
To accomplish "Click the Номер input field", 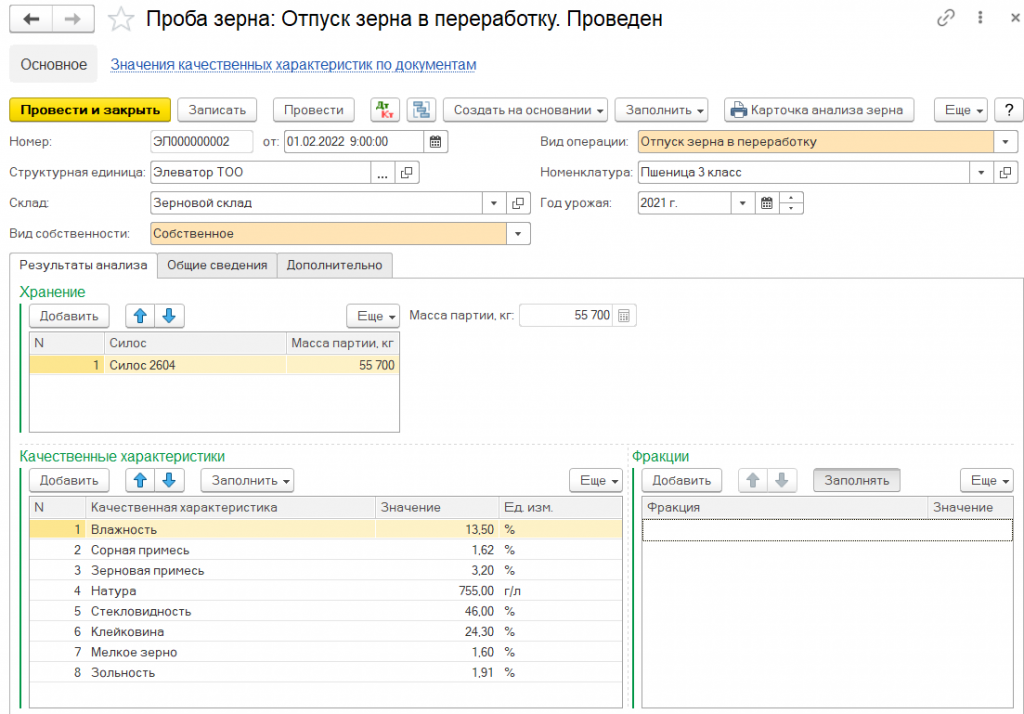I will coord(202,141).
